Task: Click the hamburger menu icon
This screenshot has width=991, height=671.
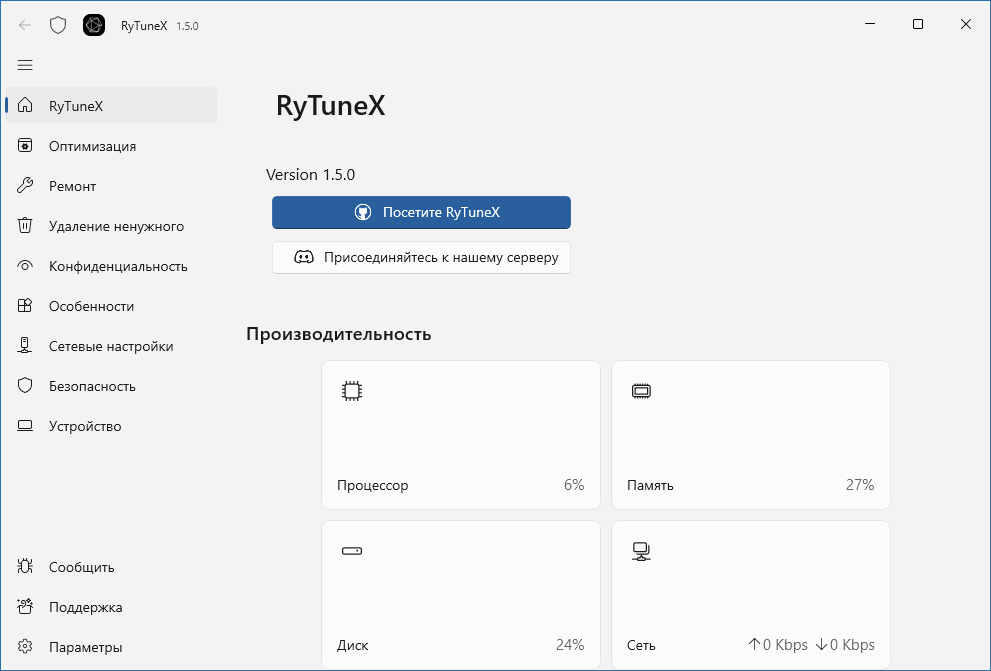Action: [x=25, y=65]
